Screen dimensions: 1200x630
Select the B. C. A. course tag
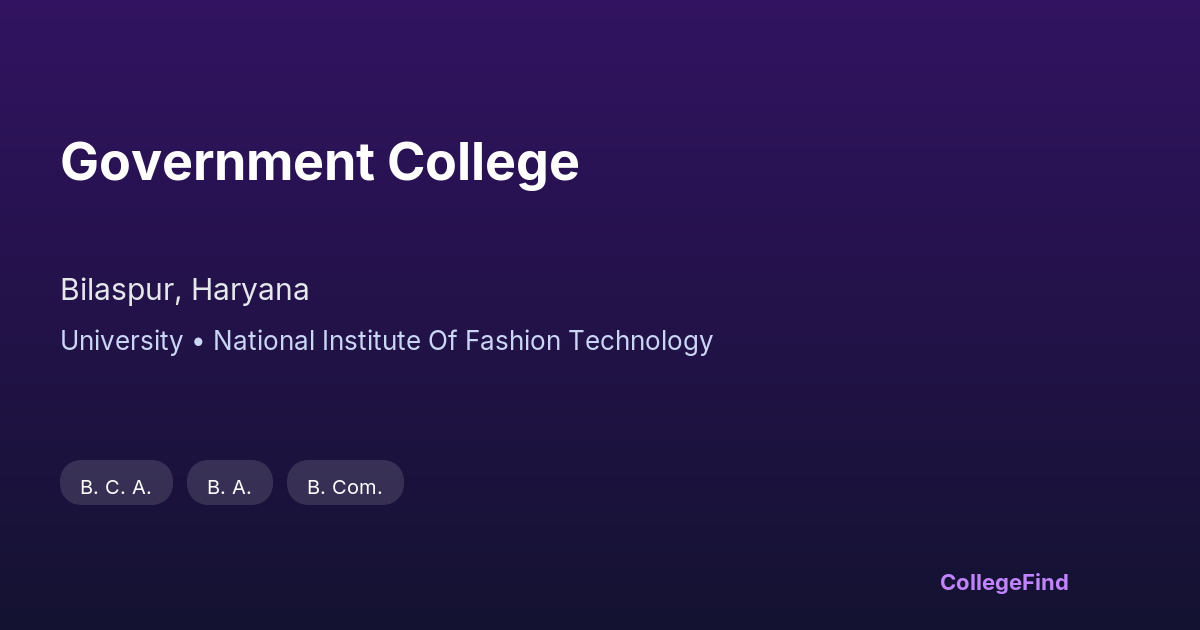click(x=116, y=483)
